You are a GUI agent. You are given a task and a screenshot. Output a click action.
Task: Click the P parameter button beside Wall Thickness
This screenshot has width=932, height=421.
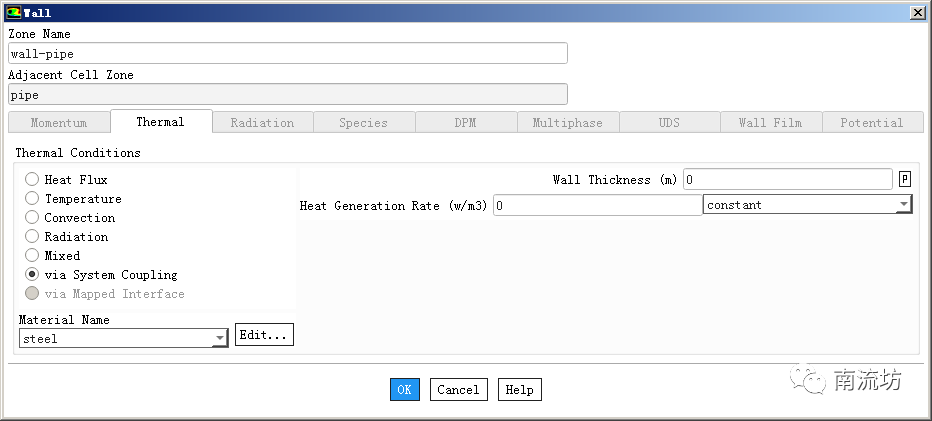905,179
